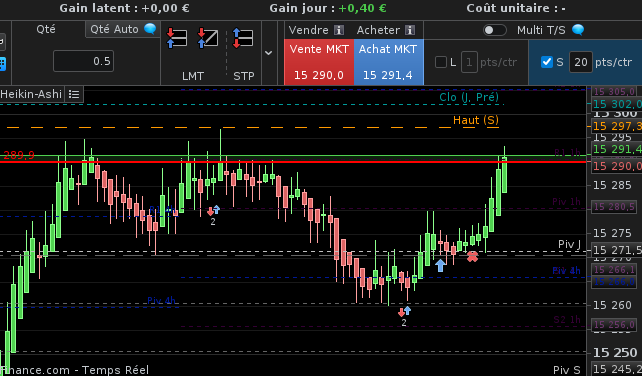Click the orange 15 297,3 price label
This screenshot has height=376, width=642.
click(x=617, y=126)
